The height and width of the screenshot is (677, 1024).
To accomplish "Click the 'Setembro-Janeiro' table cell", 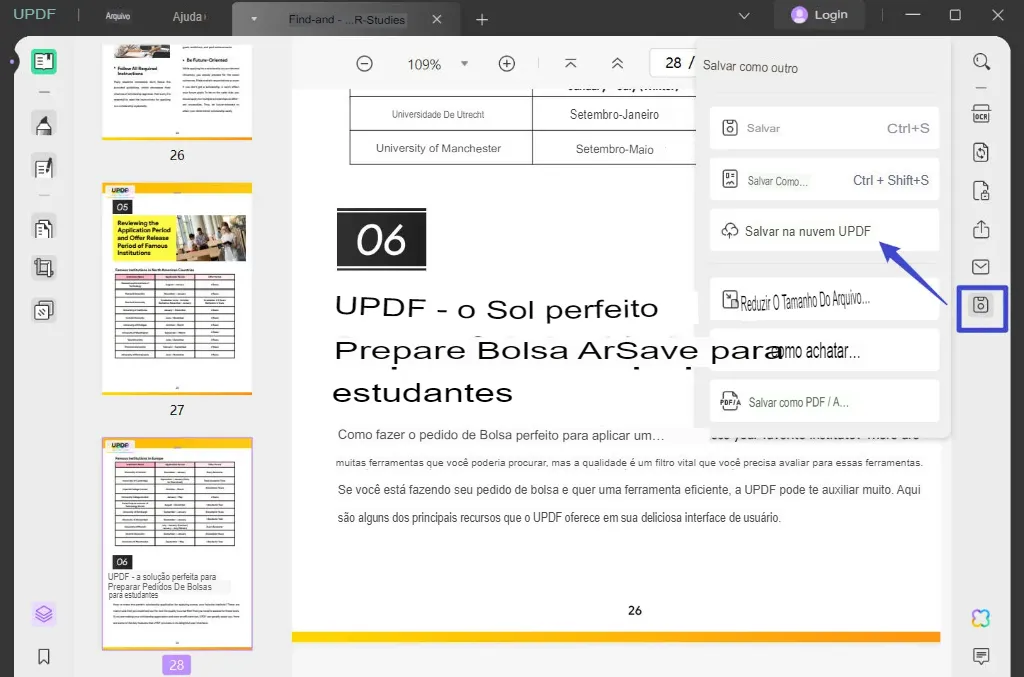I will 614,114.
